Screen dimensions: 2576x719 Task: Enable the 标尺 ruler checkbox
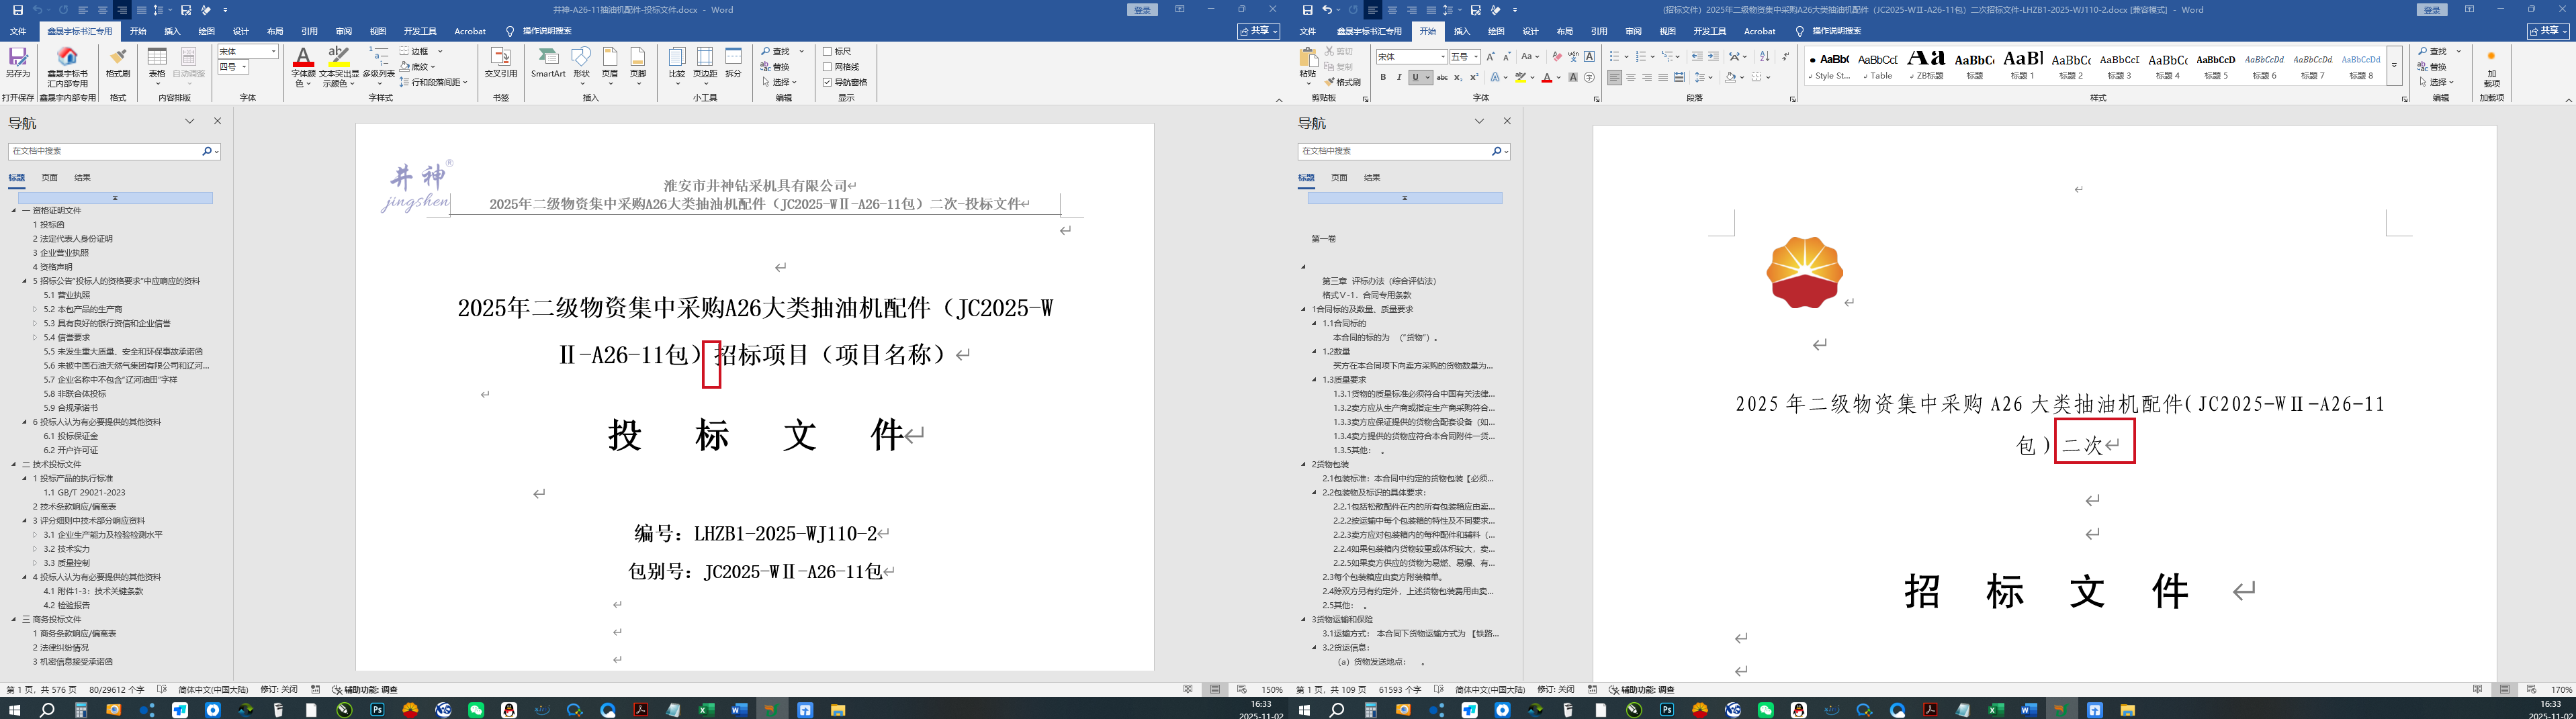click(x=827, y=51)
